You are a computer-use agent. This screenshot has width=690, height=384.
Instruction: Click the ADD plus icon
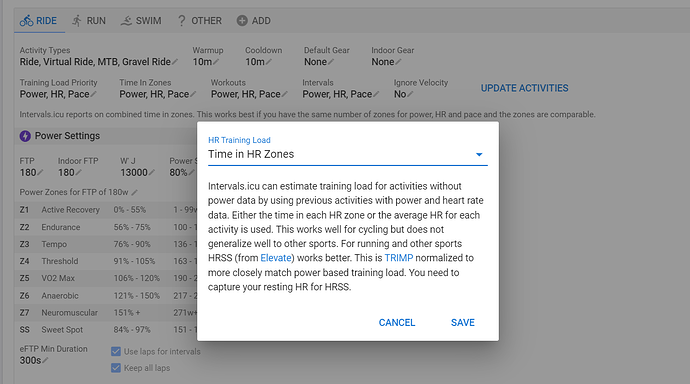(x=242, y=21)
